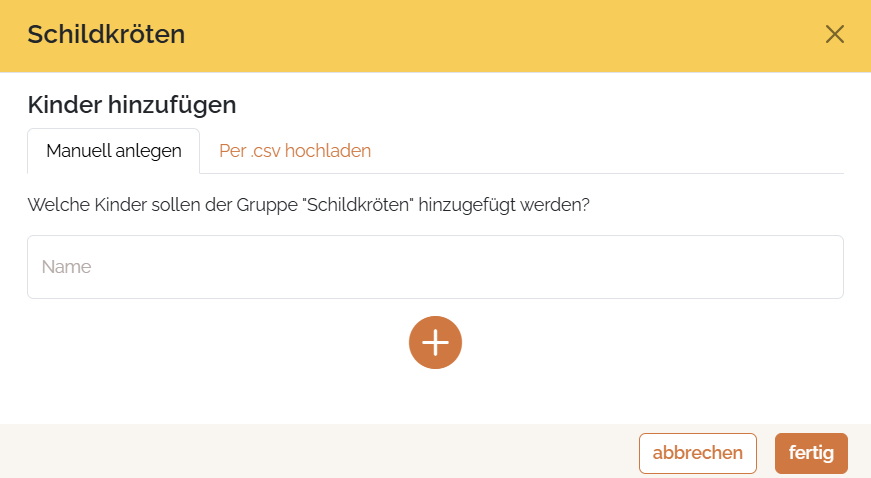Close the Schildkröten dialog with the X
The width and height of the screenshot is (871, 478).
835,34
